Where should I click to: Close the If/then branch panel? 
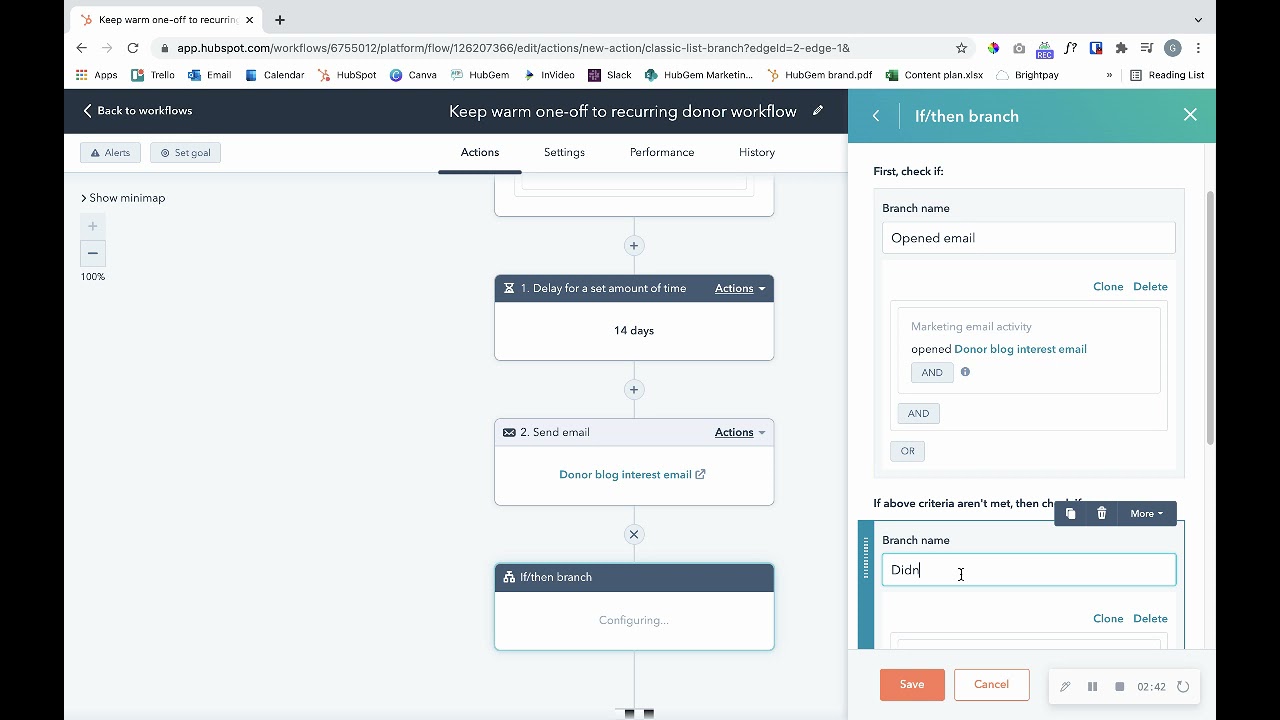(x=1190, y=115)
